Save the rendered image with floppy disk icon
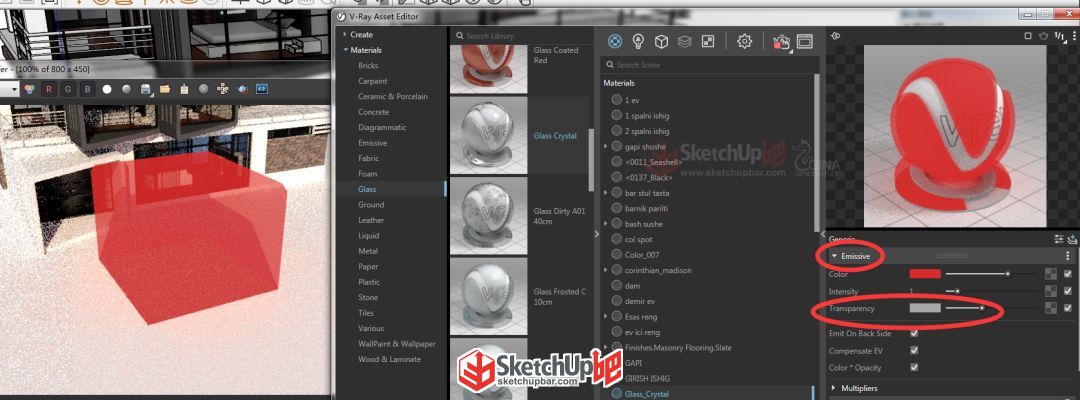 (x=146, y=89)
